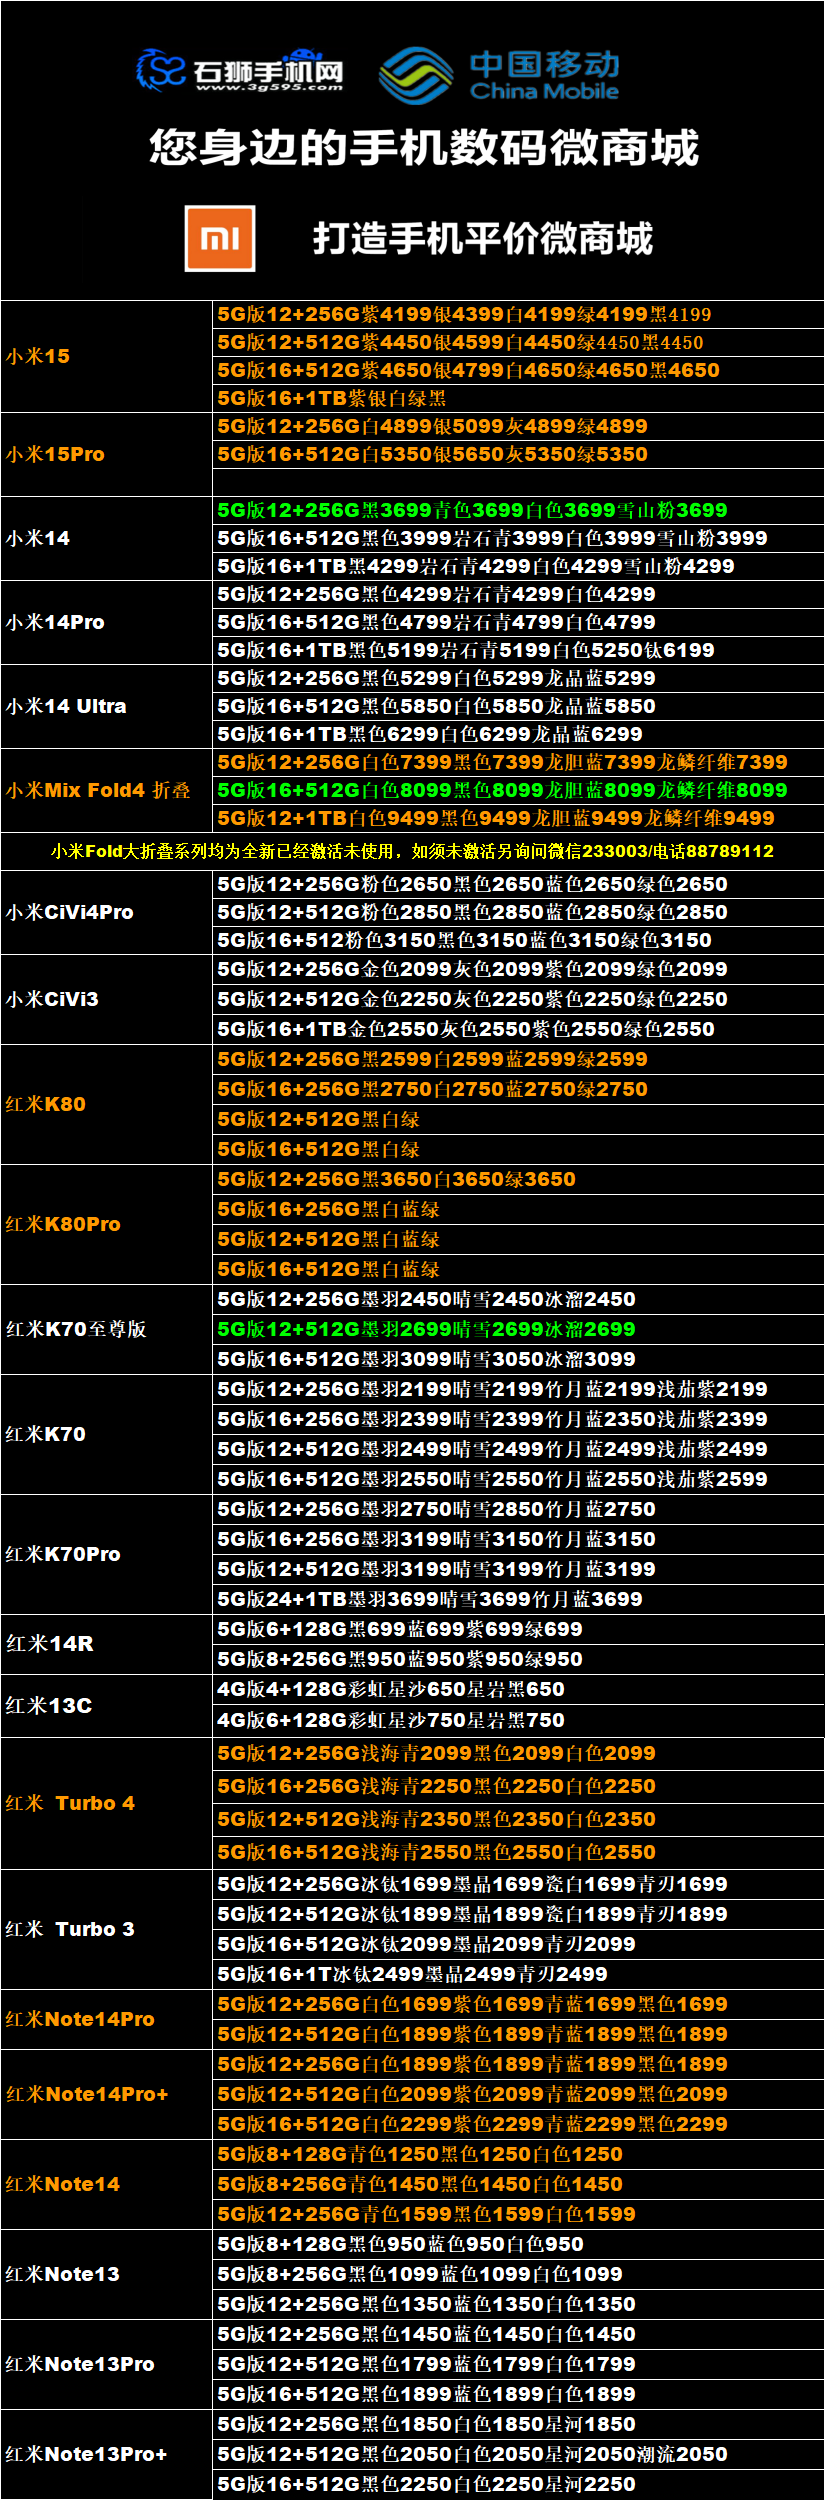Click the row 5G版16+1TB黑色5199岩石青5199白色5250钛6199

tap(518, 650)
